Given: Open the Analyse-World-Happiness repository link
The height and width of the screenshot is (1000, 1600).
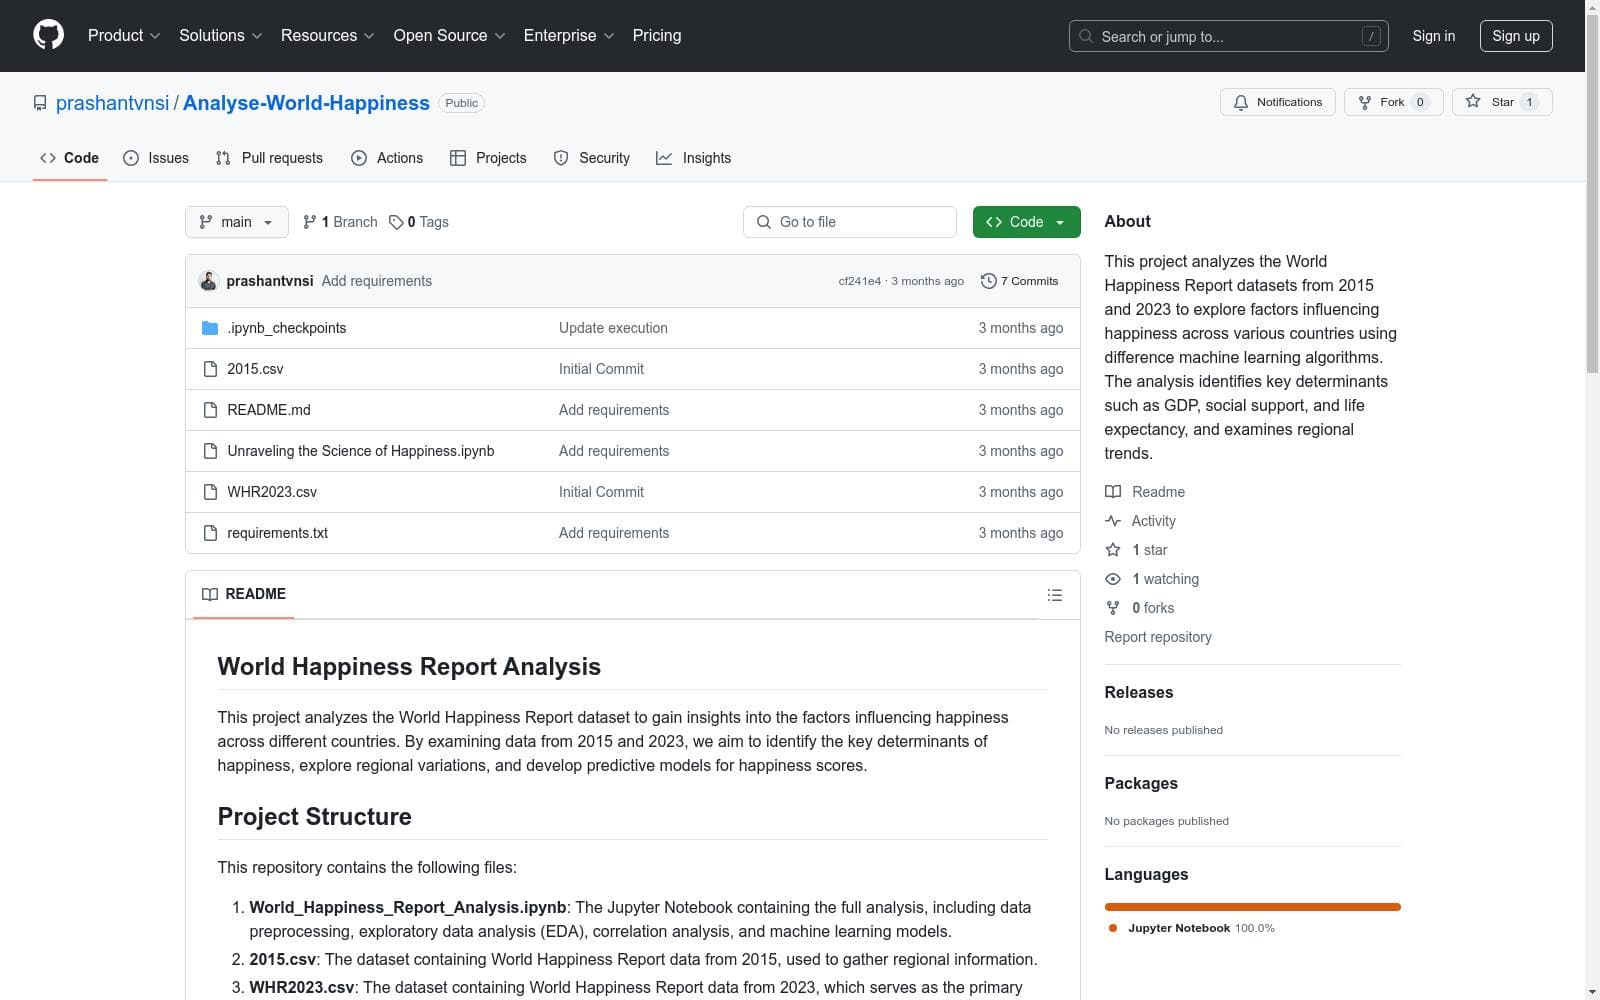Looking at the screenshot, I should tap(306, 103).
